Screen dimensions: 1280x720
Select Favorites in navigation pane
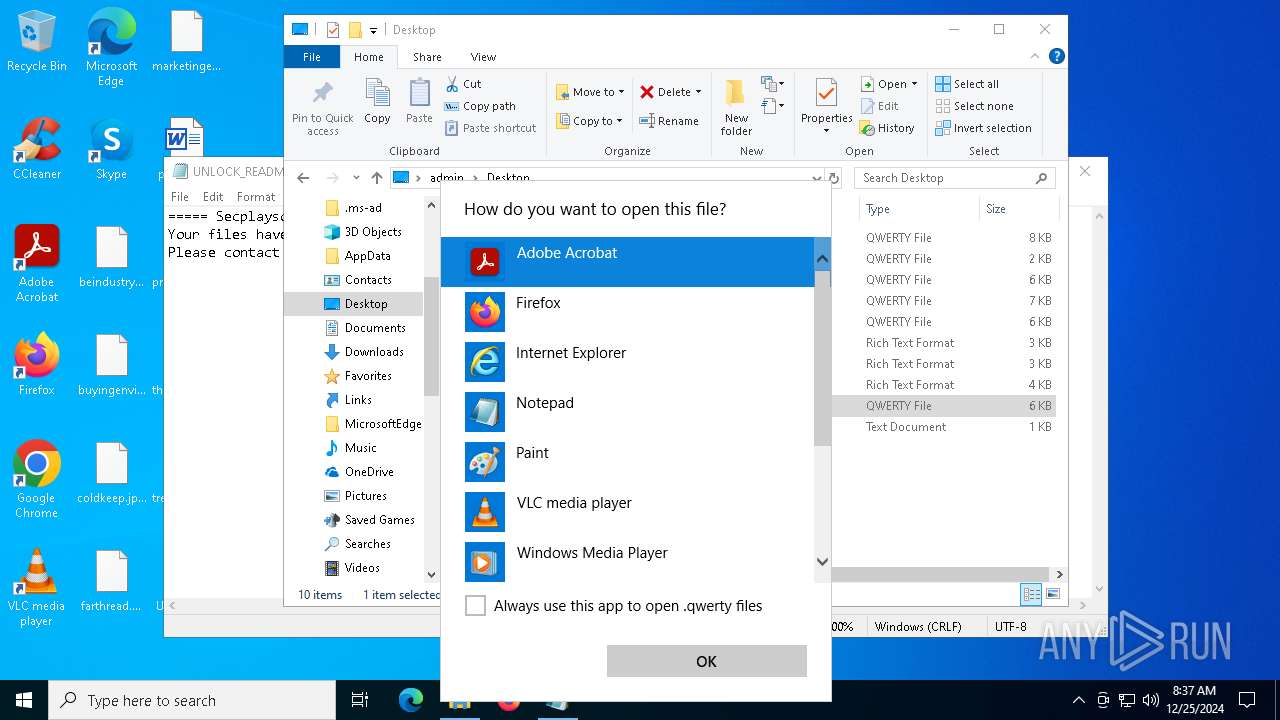pos(358,376)
